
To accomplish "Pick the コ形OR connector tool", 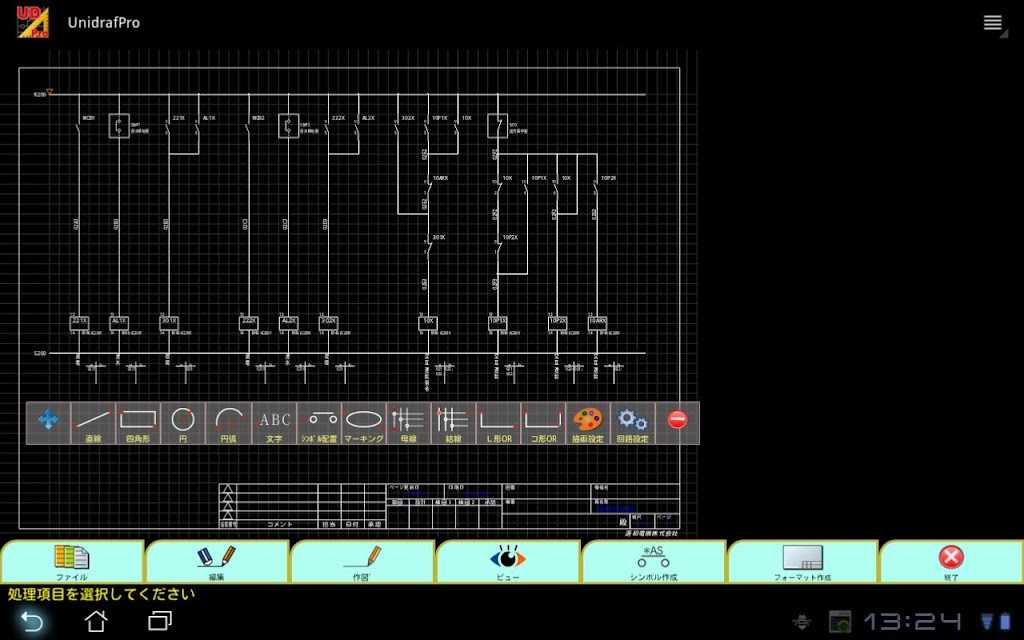I will point(543,423).
